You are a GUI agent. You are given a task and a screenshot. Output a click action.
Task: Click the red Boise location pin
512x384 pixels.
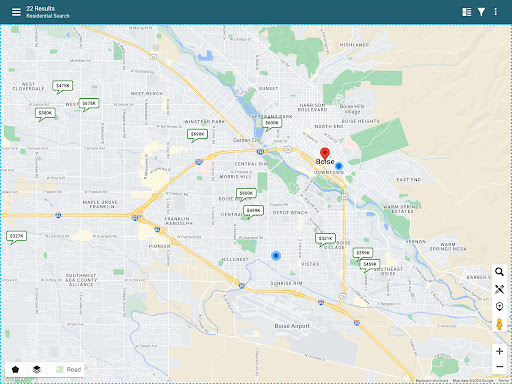[325, 154]
